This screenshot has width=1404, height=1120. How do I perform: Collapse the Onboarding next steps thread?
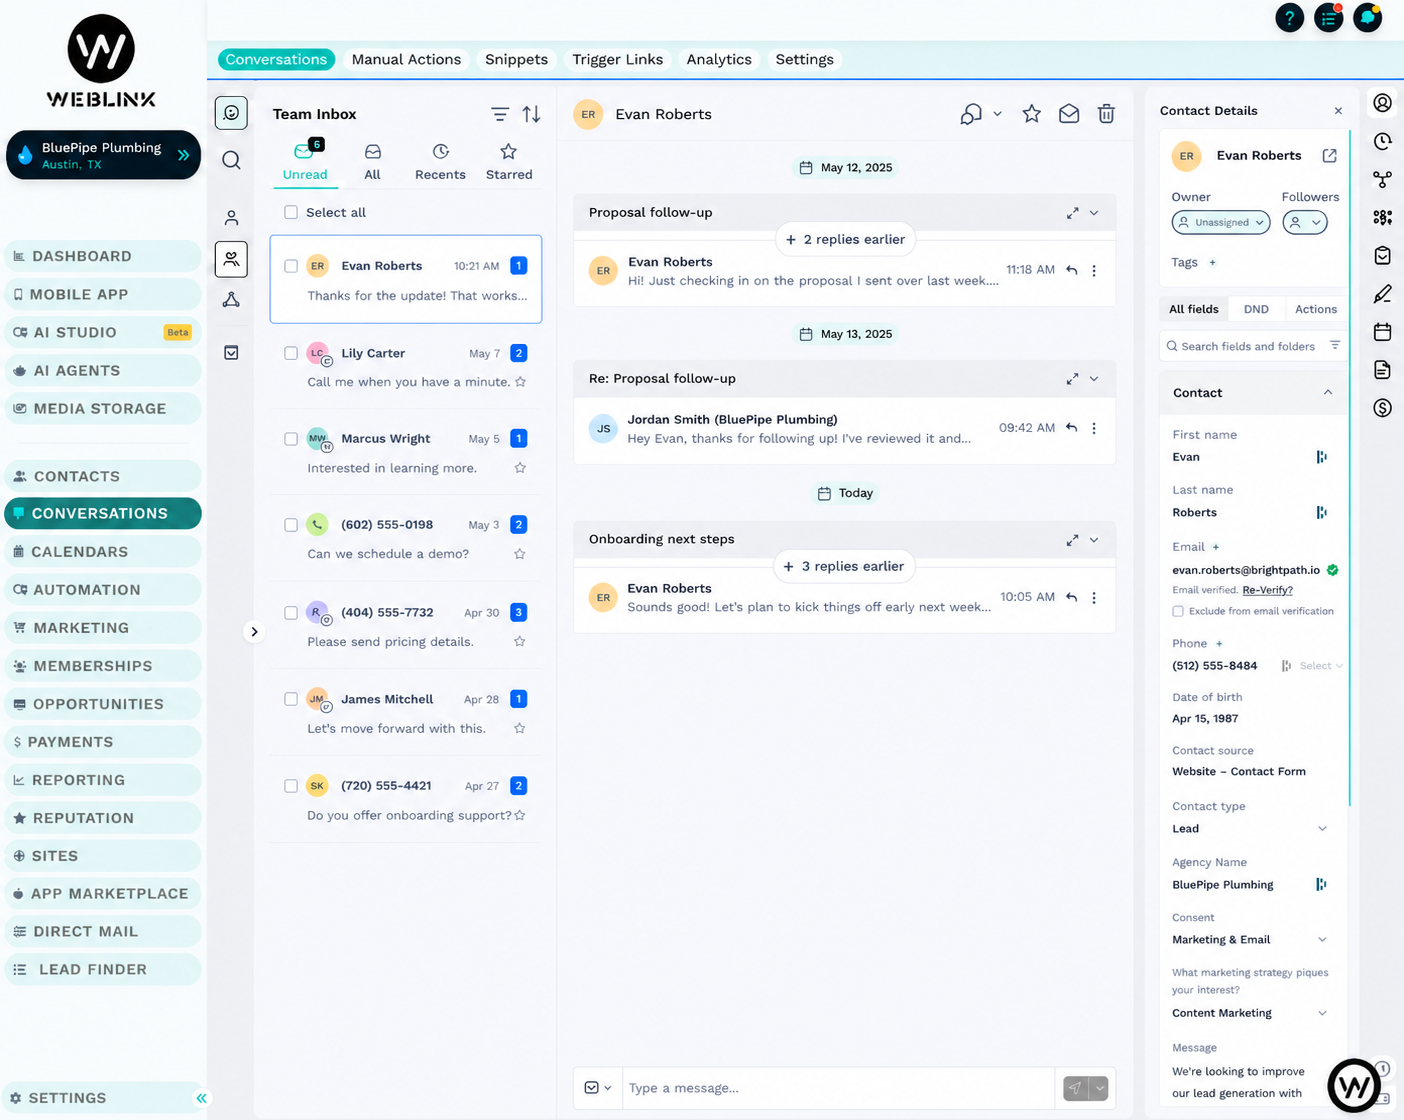(x=1094, y=540)
